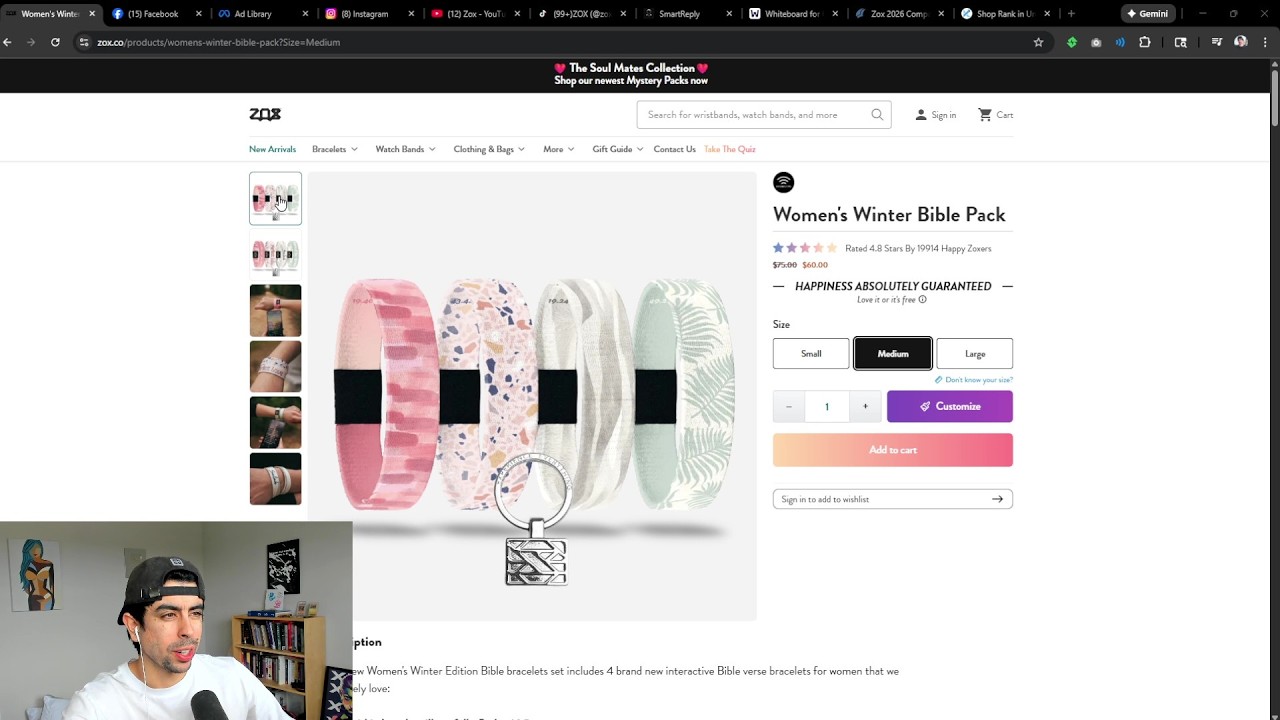Increase quantity with the plus button
The height and width of the screenshot is (720, 1280).
(865, 406)
